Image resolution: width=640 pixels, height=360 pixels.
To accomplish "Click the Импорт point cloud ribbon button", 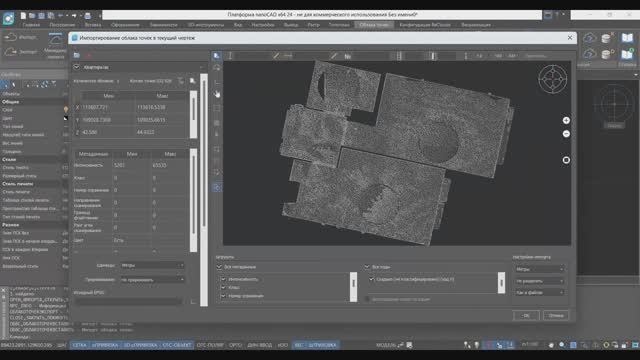I will (21, 37).
